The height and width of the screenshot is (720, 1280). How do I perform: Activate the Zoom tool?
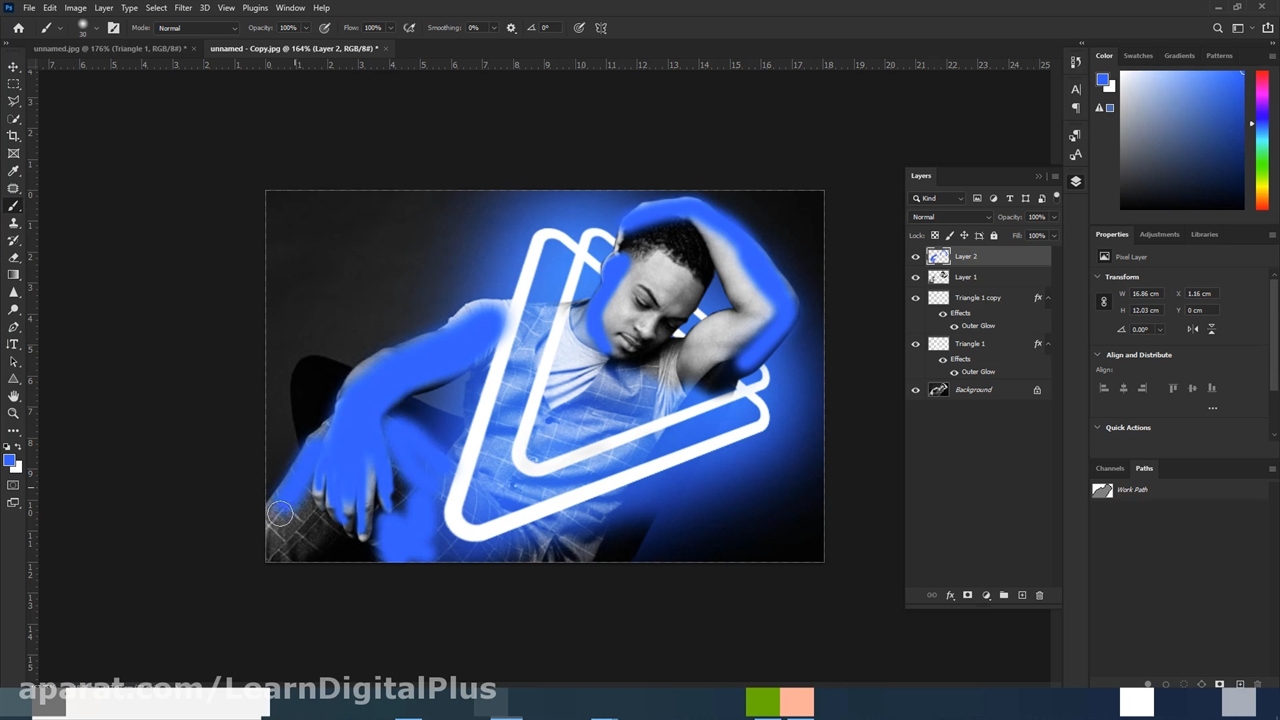13,413
